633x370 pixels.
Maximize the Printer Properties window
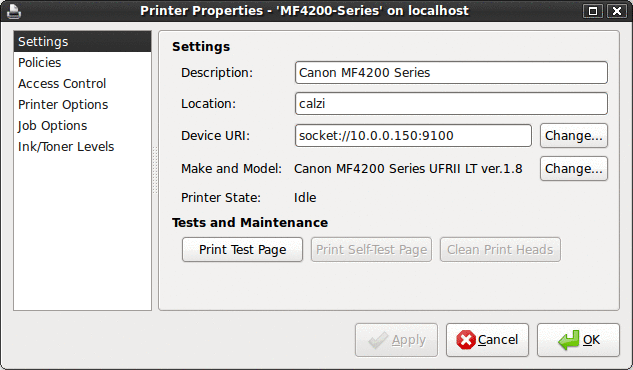[x=593, y=11]
